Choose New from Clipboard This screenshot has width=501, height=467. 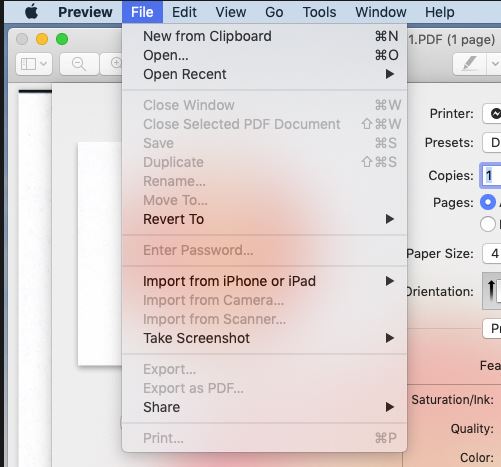(265, 36)
